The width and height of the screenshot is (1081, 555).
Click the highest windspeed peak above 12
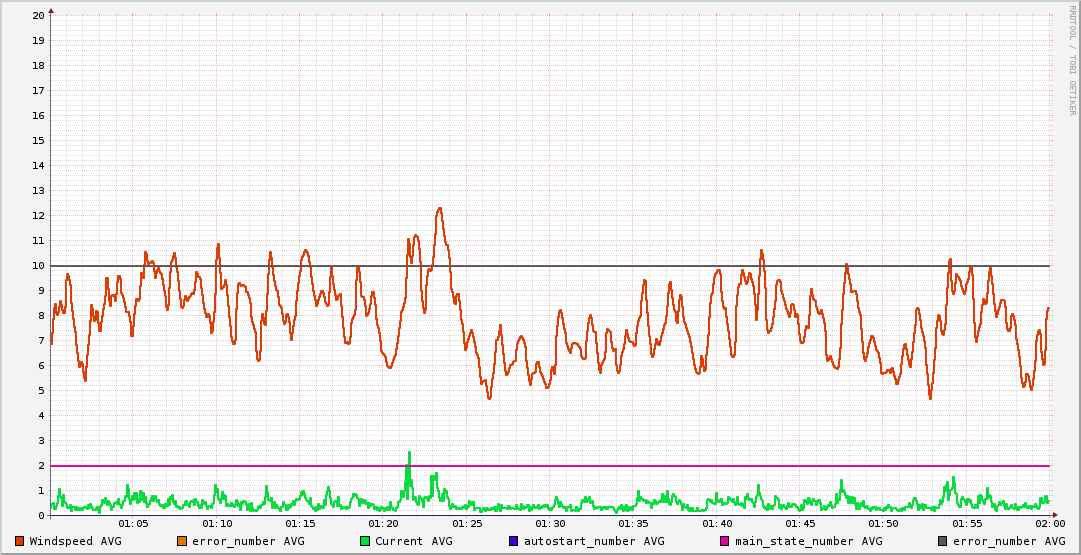tap(439, 209)
